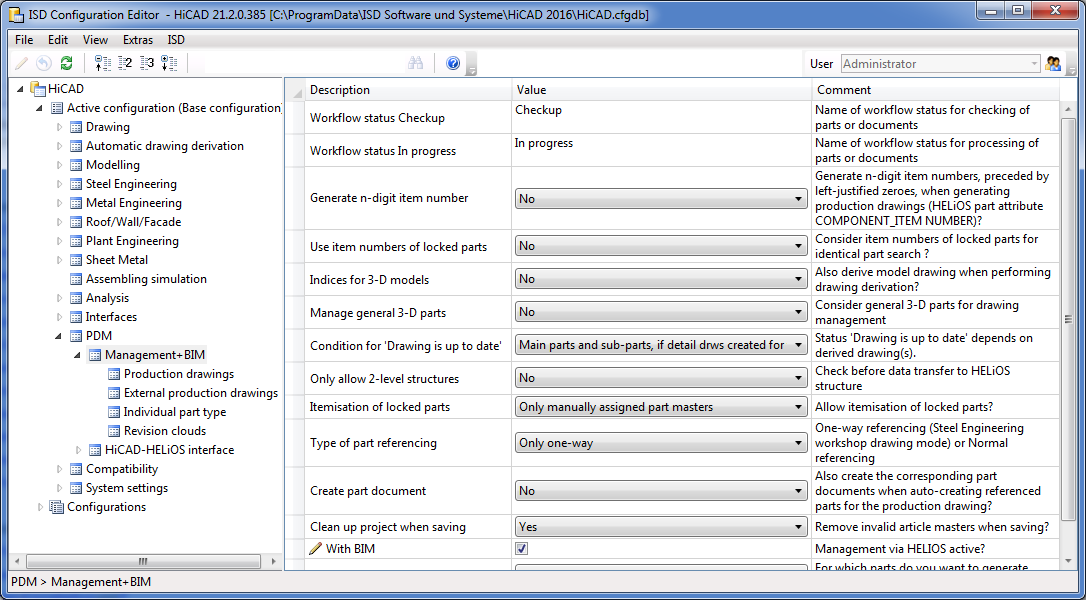The width and height of the screenshot is (1086, 600).
Task: Select Compatibility in tree
Action: pos(122,469)
